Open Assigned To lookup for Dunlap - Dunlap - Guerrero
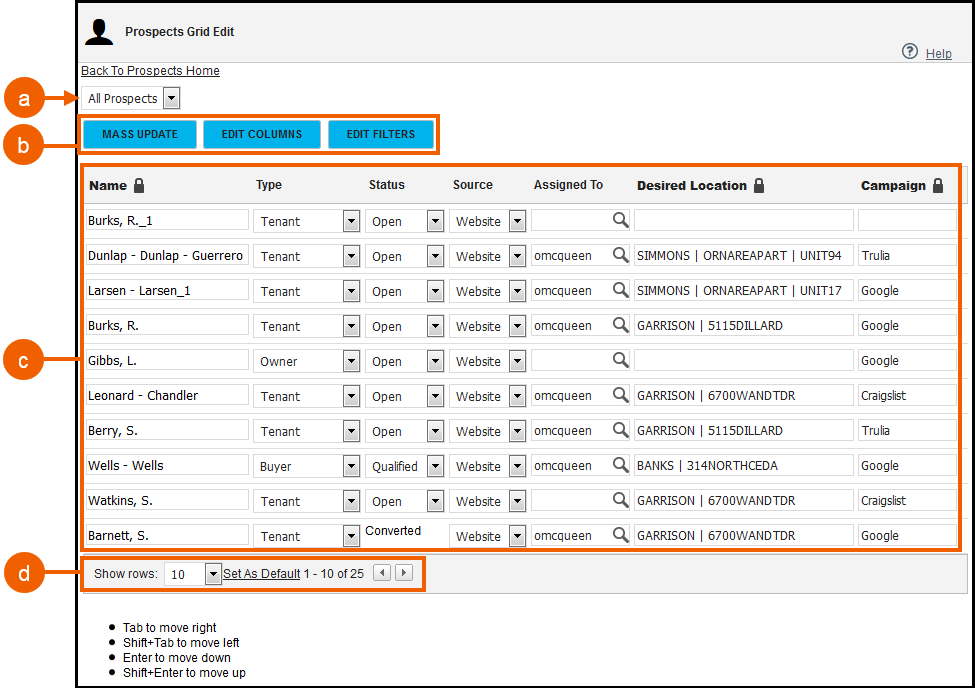 620,254
